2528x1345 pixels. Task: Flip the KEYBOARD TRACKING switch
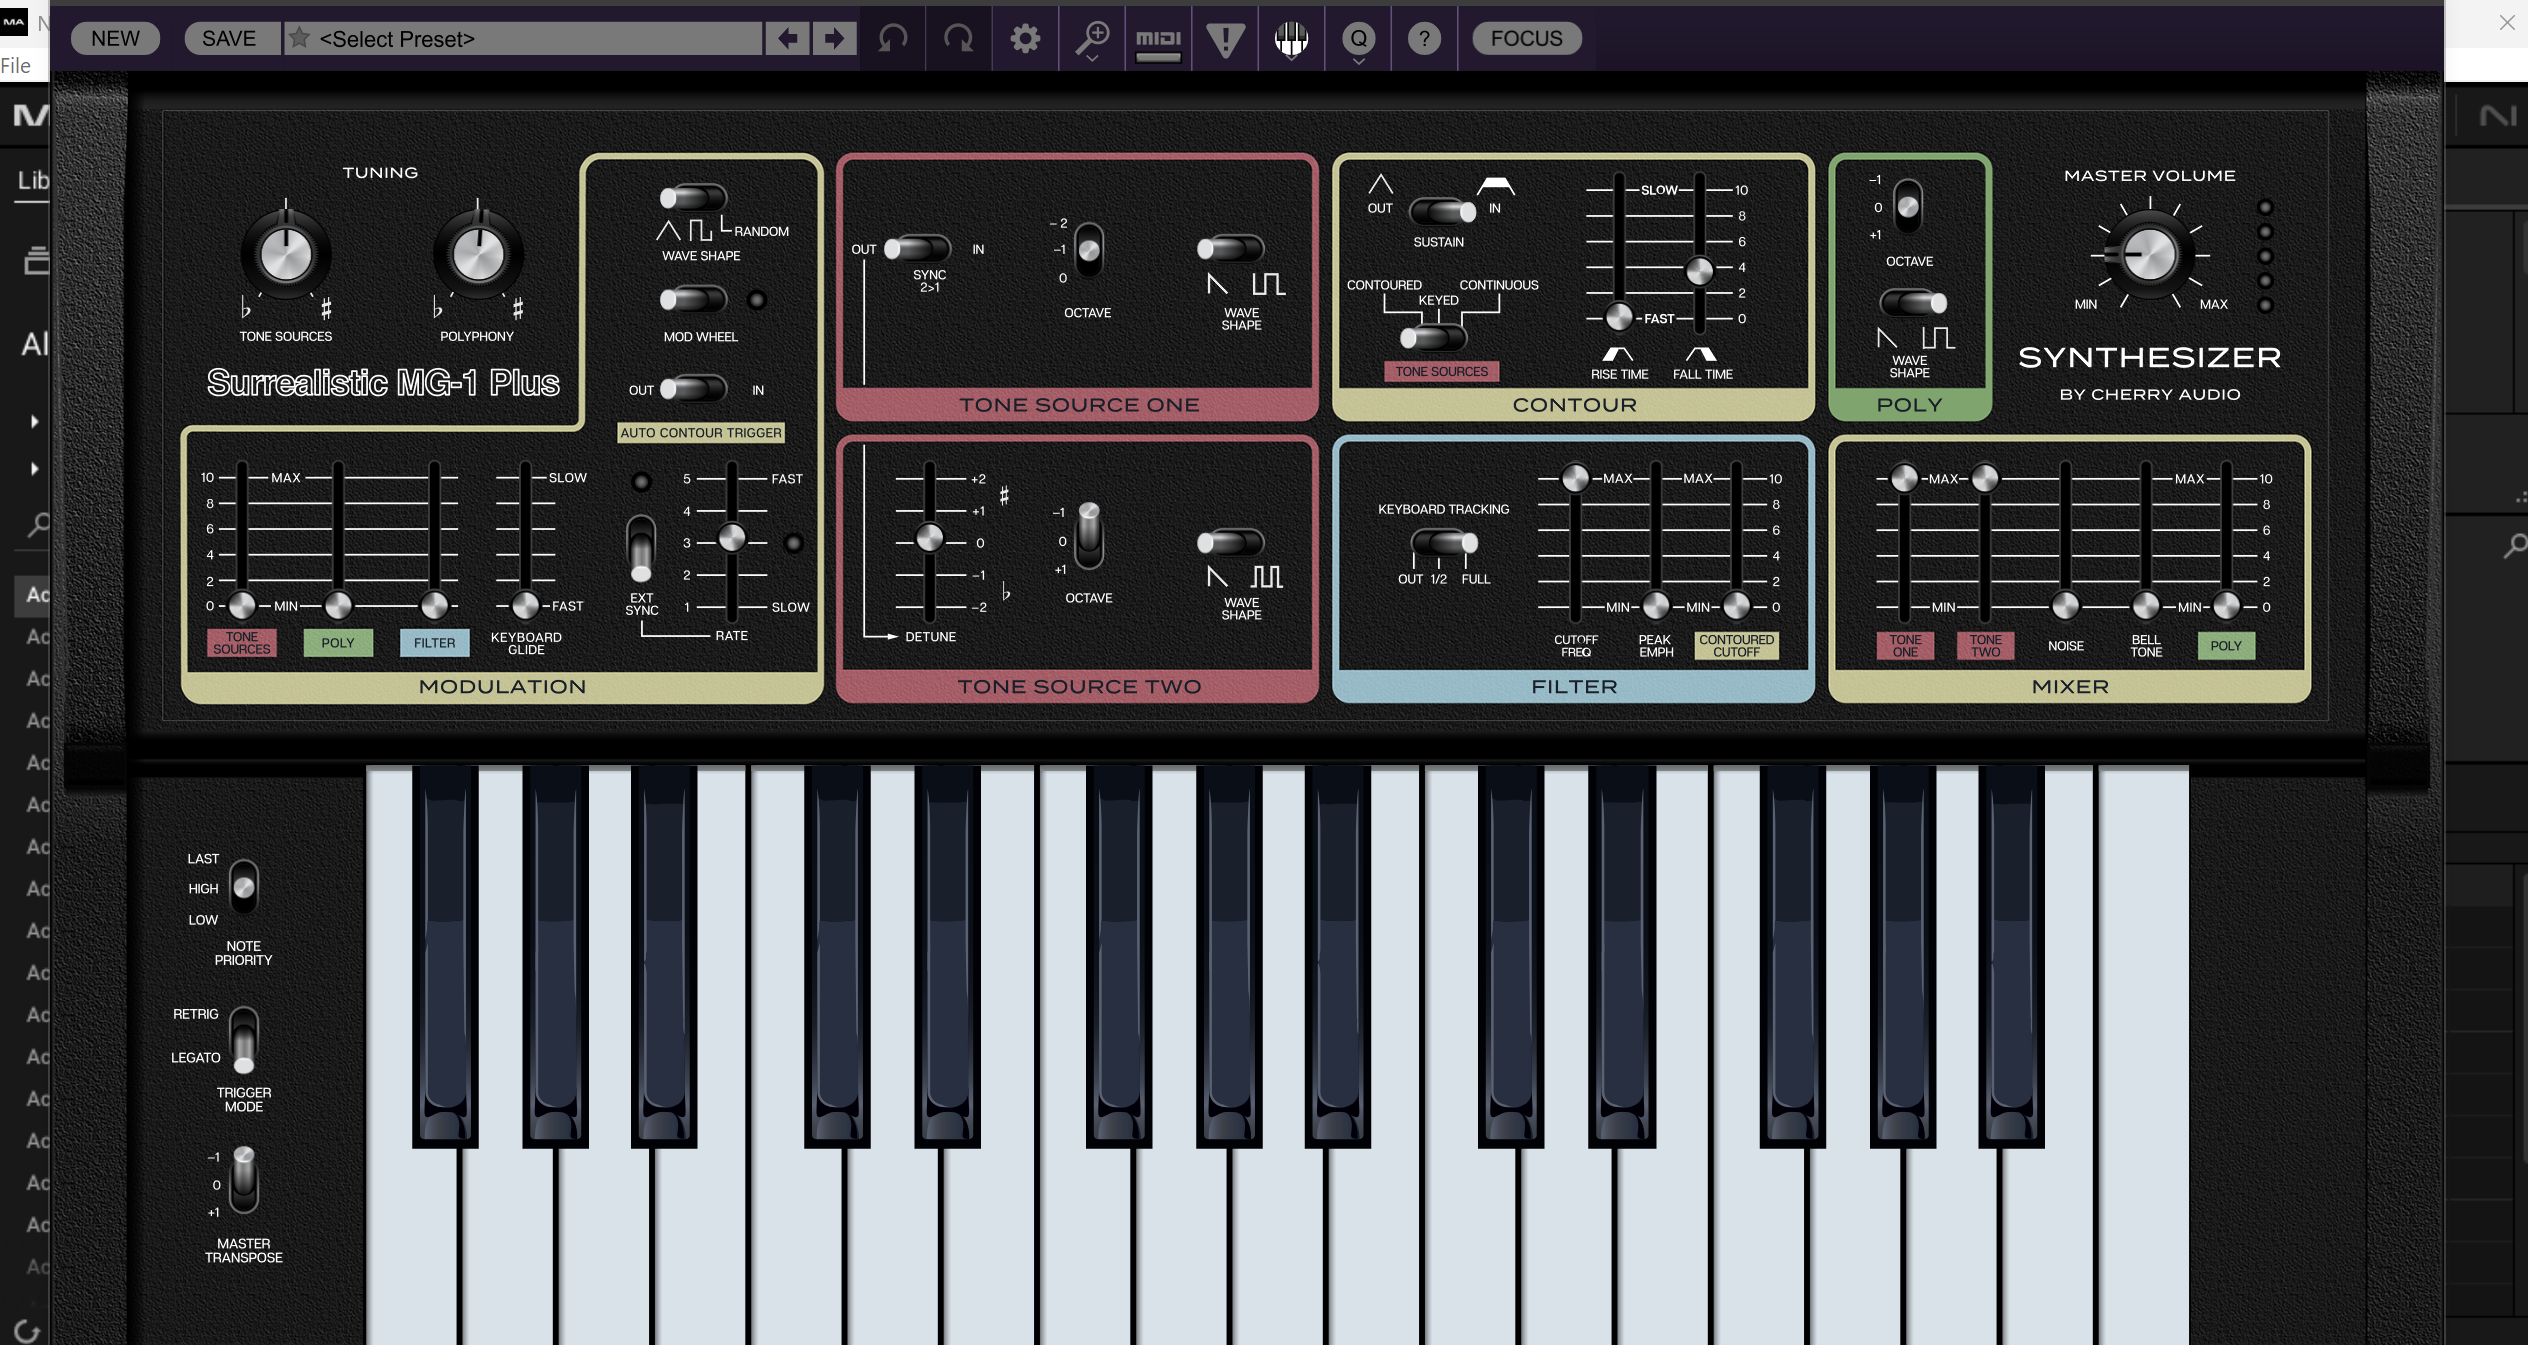1444,543
